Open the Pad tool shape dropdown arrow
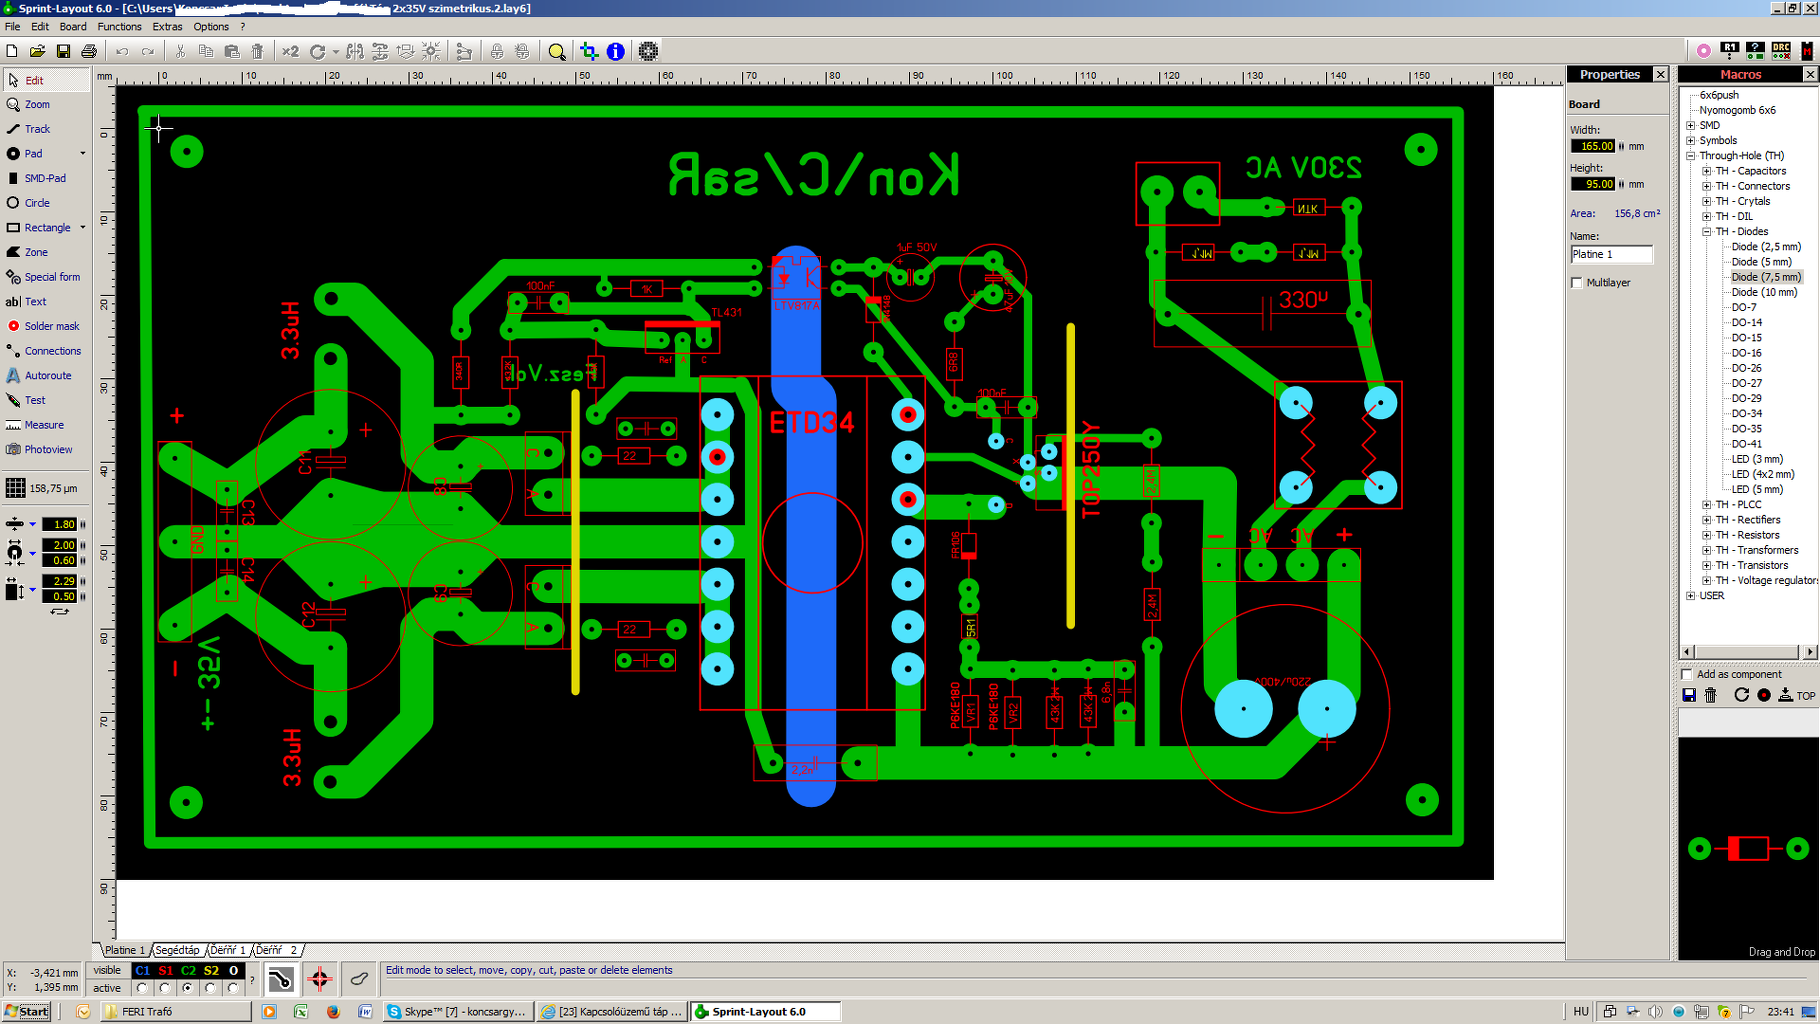Screen dimensions: 1820x1024 (83, 154)
